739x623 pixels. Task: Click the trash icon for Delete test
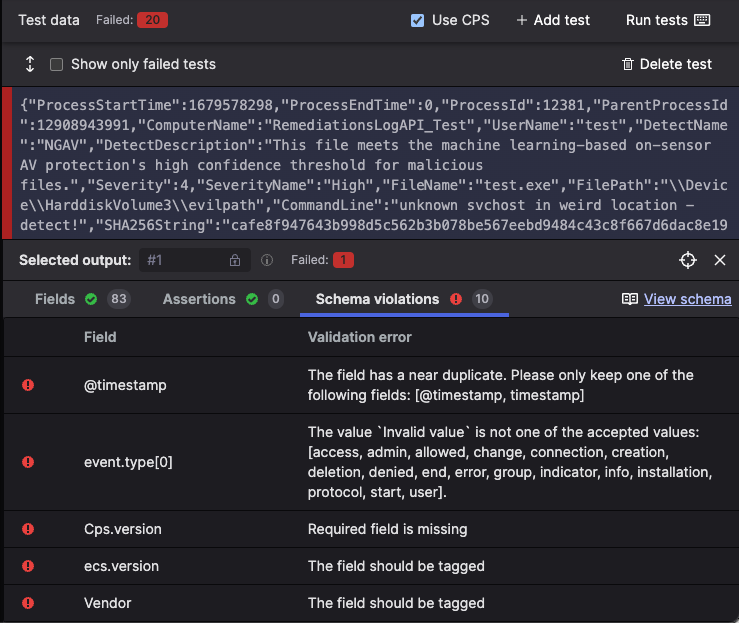click(628, 64)
